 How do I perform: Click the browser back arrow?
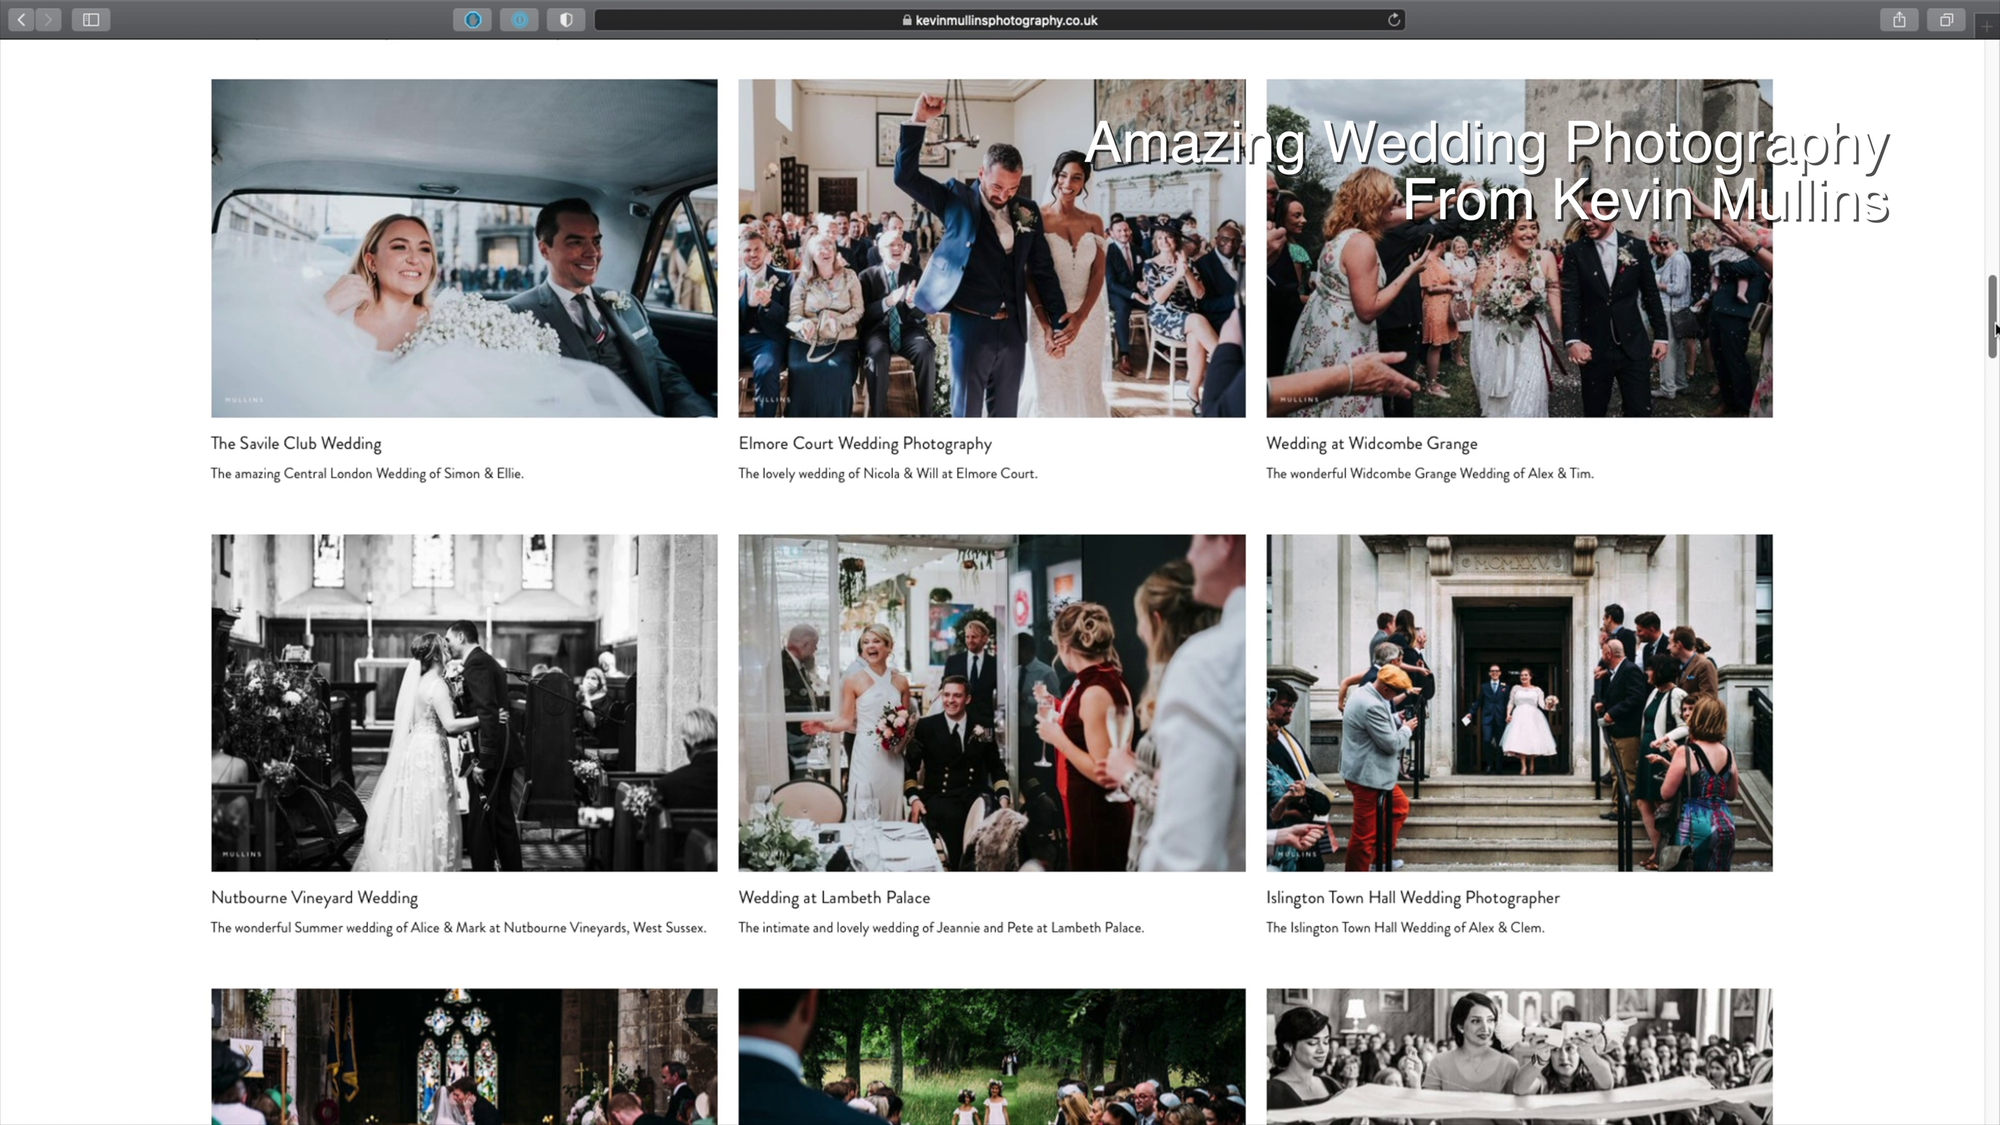pyautogui.click(x=21, y=19)
